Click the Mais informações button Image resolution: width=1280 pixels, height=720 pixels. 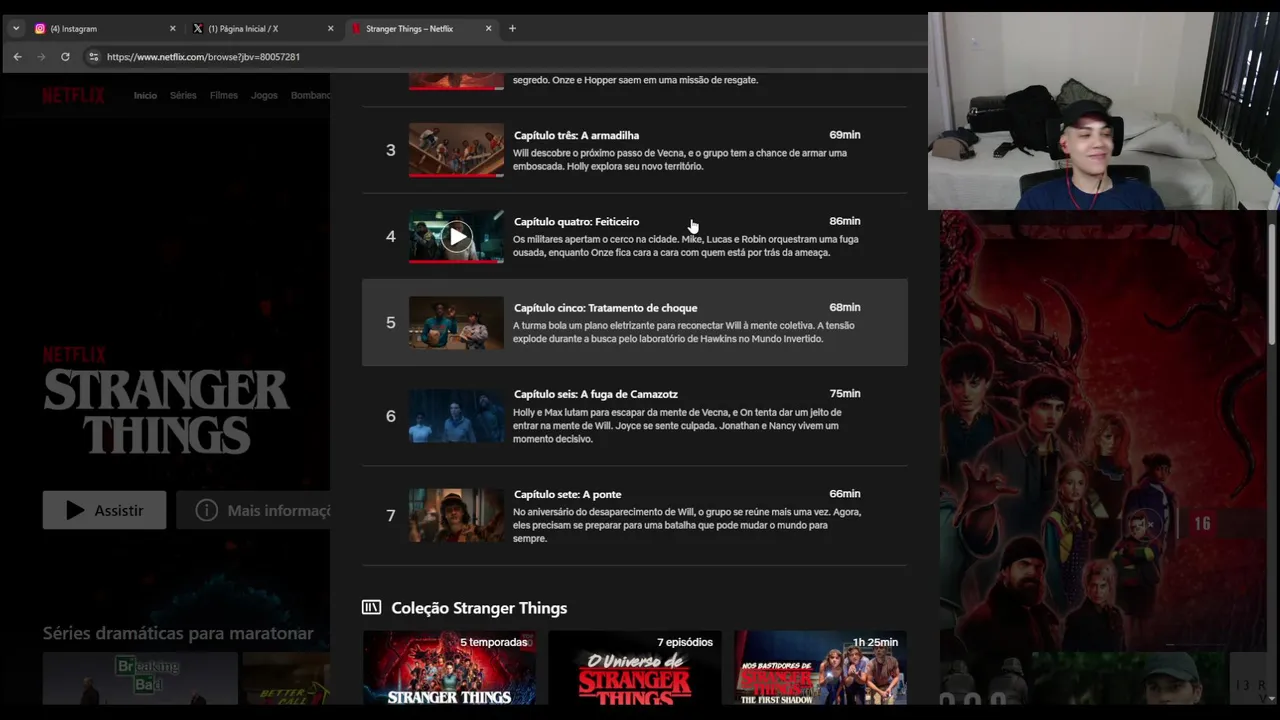coord(254,510)
